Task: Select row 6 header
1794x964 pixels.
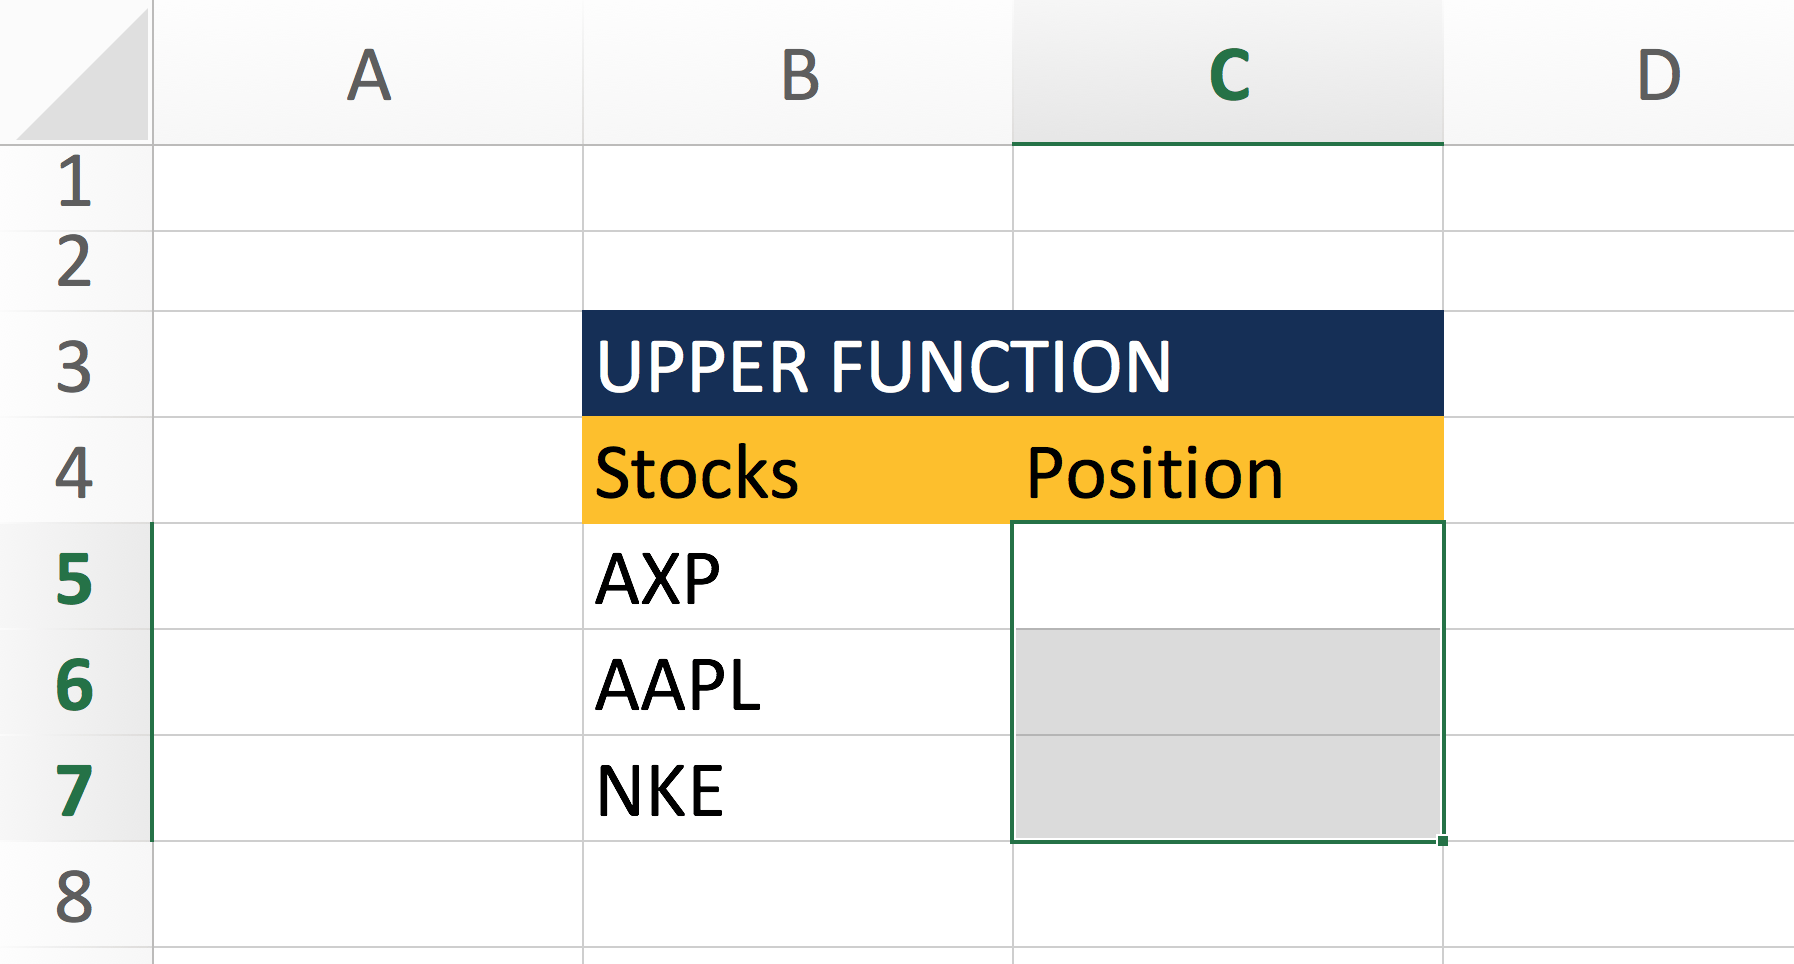Action: click(76, 682)
